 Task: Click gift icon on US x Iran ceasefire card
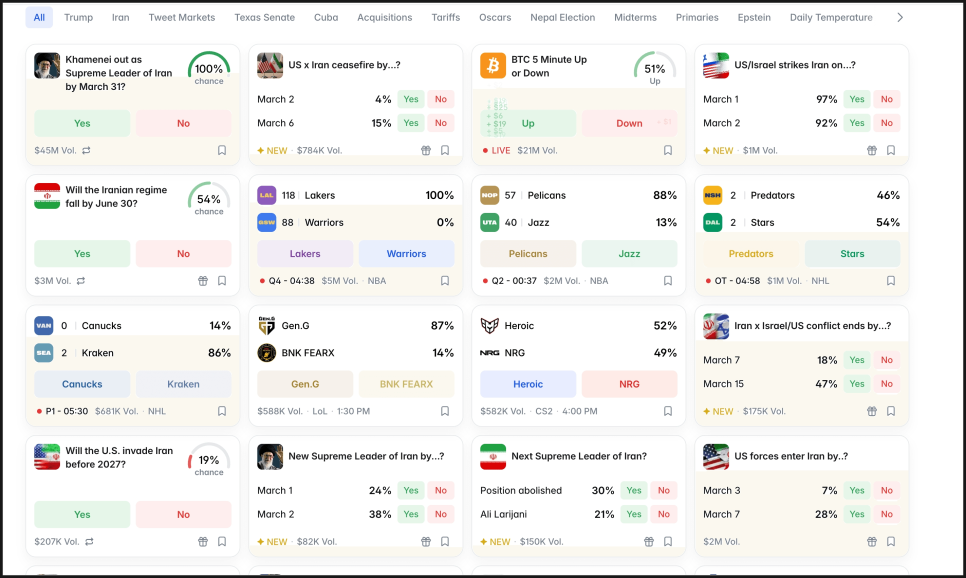[x=426, y=150]
